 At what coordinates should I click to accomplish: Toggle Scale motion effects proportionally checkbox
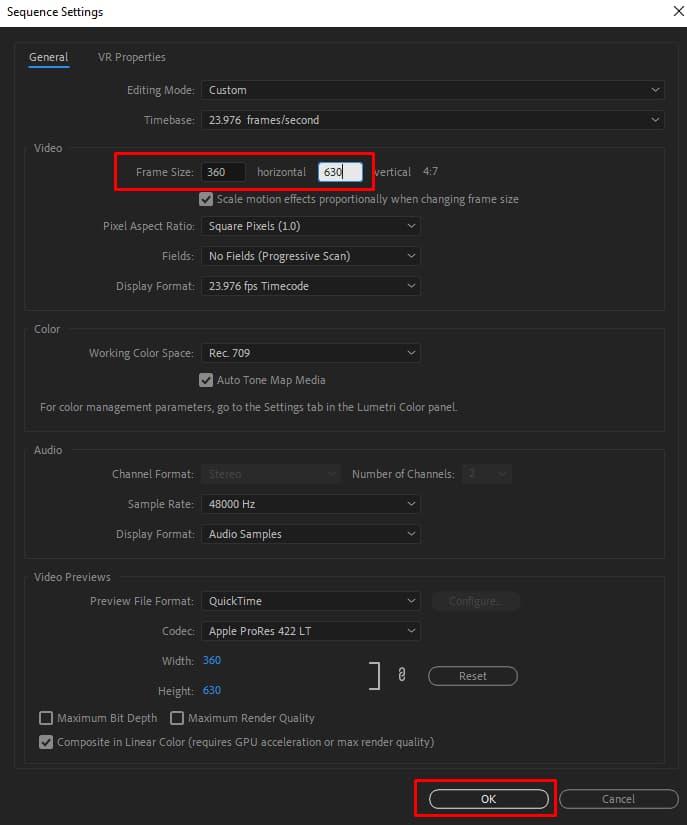207,199
